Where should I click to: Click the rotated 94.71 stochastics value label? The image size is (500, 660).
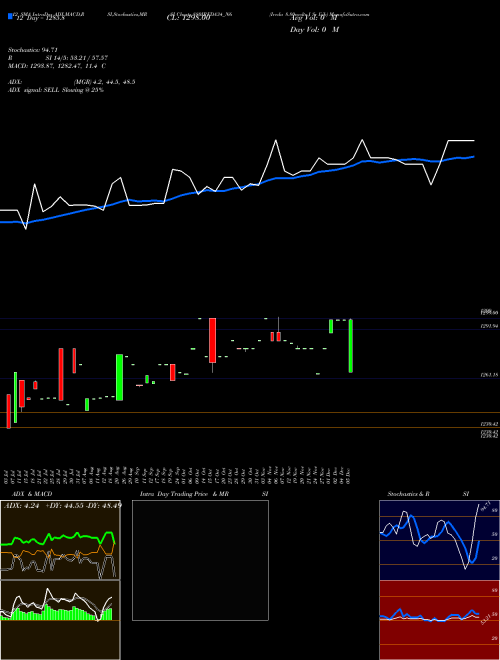point(485,505)
